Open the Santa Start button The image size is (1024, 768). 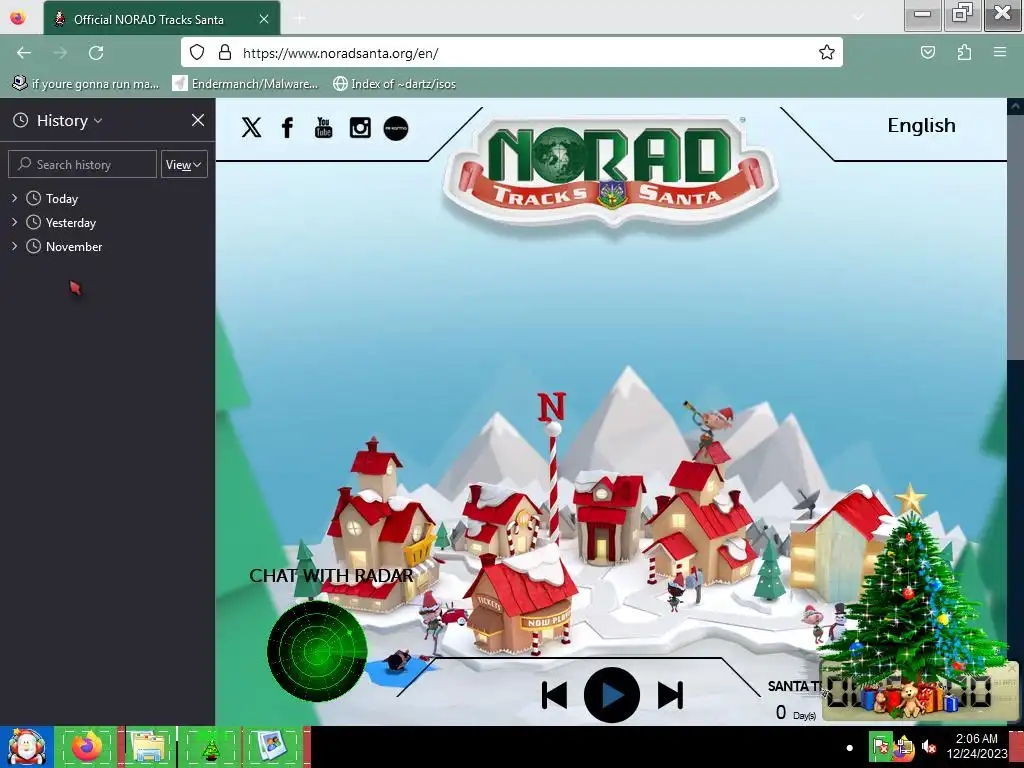26,747
